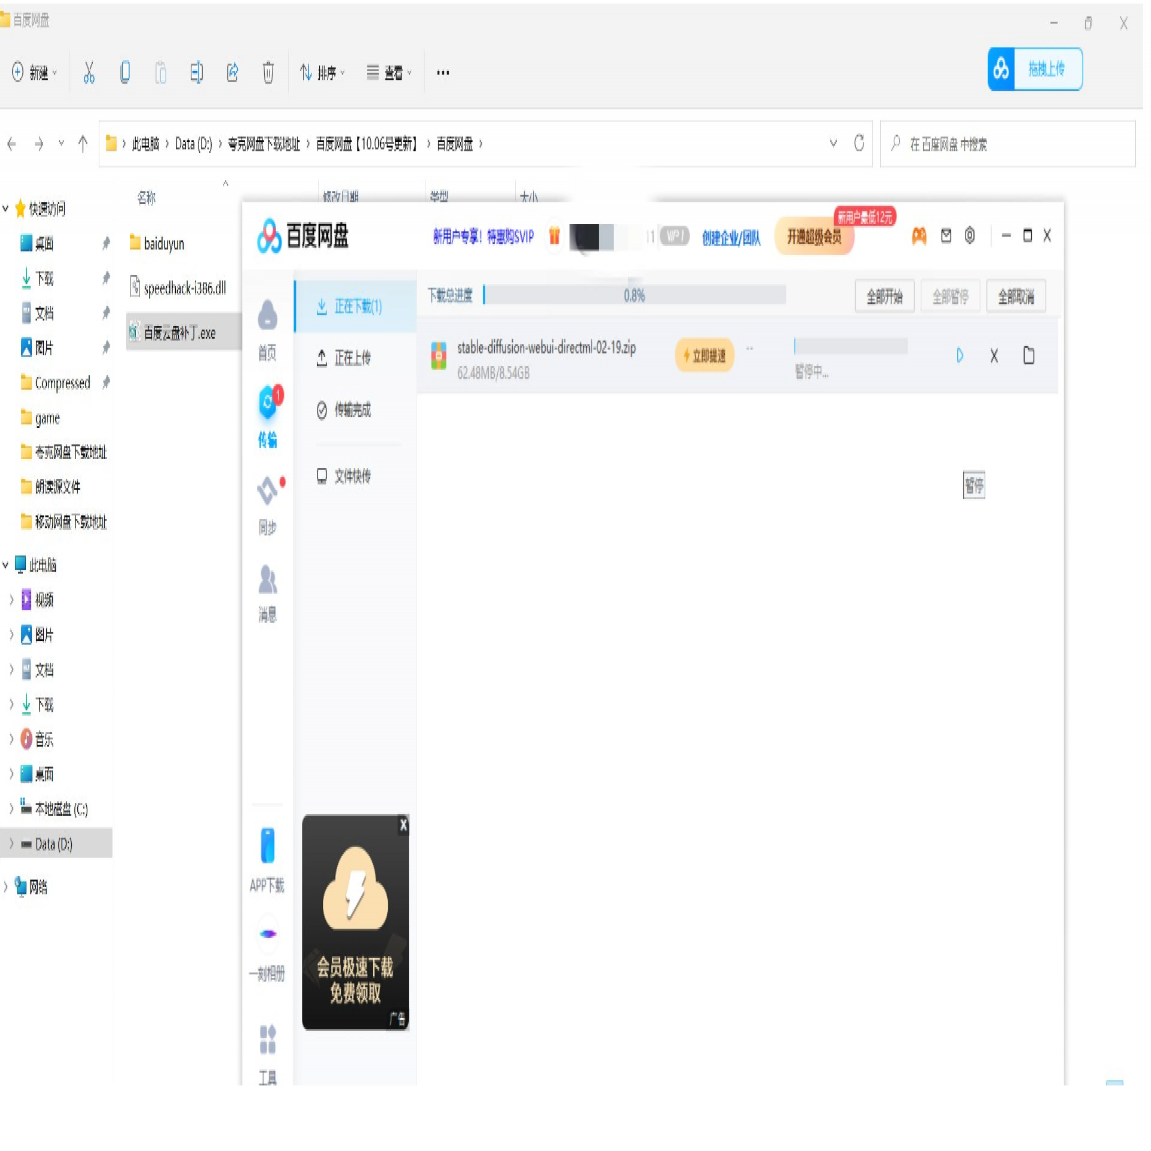Open the 排序 sort dropdown
The height and width of the screenshot is (1151, 1151).
click(322, 72)
